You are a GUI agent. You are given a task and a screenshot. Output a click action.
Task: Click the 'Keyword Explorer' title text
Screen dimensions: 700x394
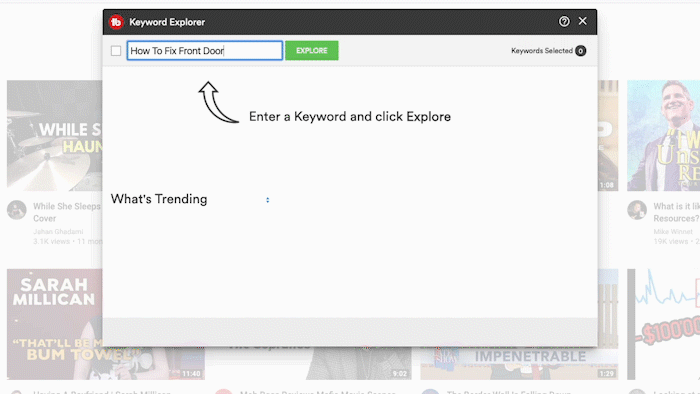167,22
